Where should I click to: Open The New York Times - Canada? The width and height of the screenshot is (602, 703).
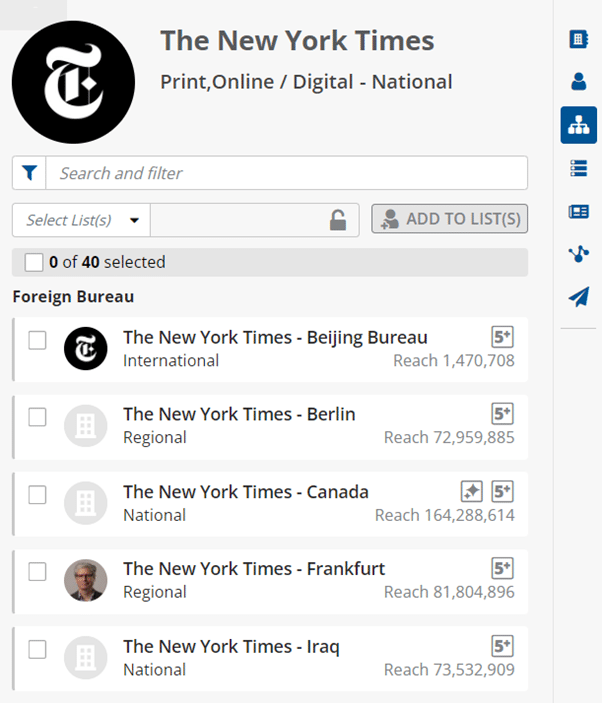tap(246, 492)
